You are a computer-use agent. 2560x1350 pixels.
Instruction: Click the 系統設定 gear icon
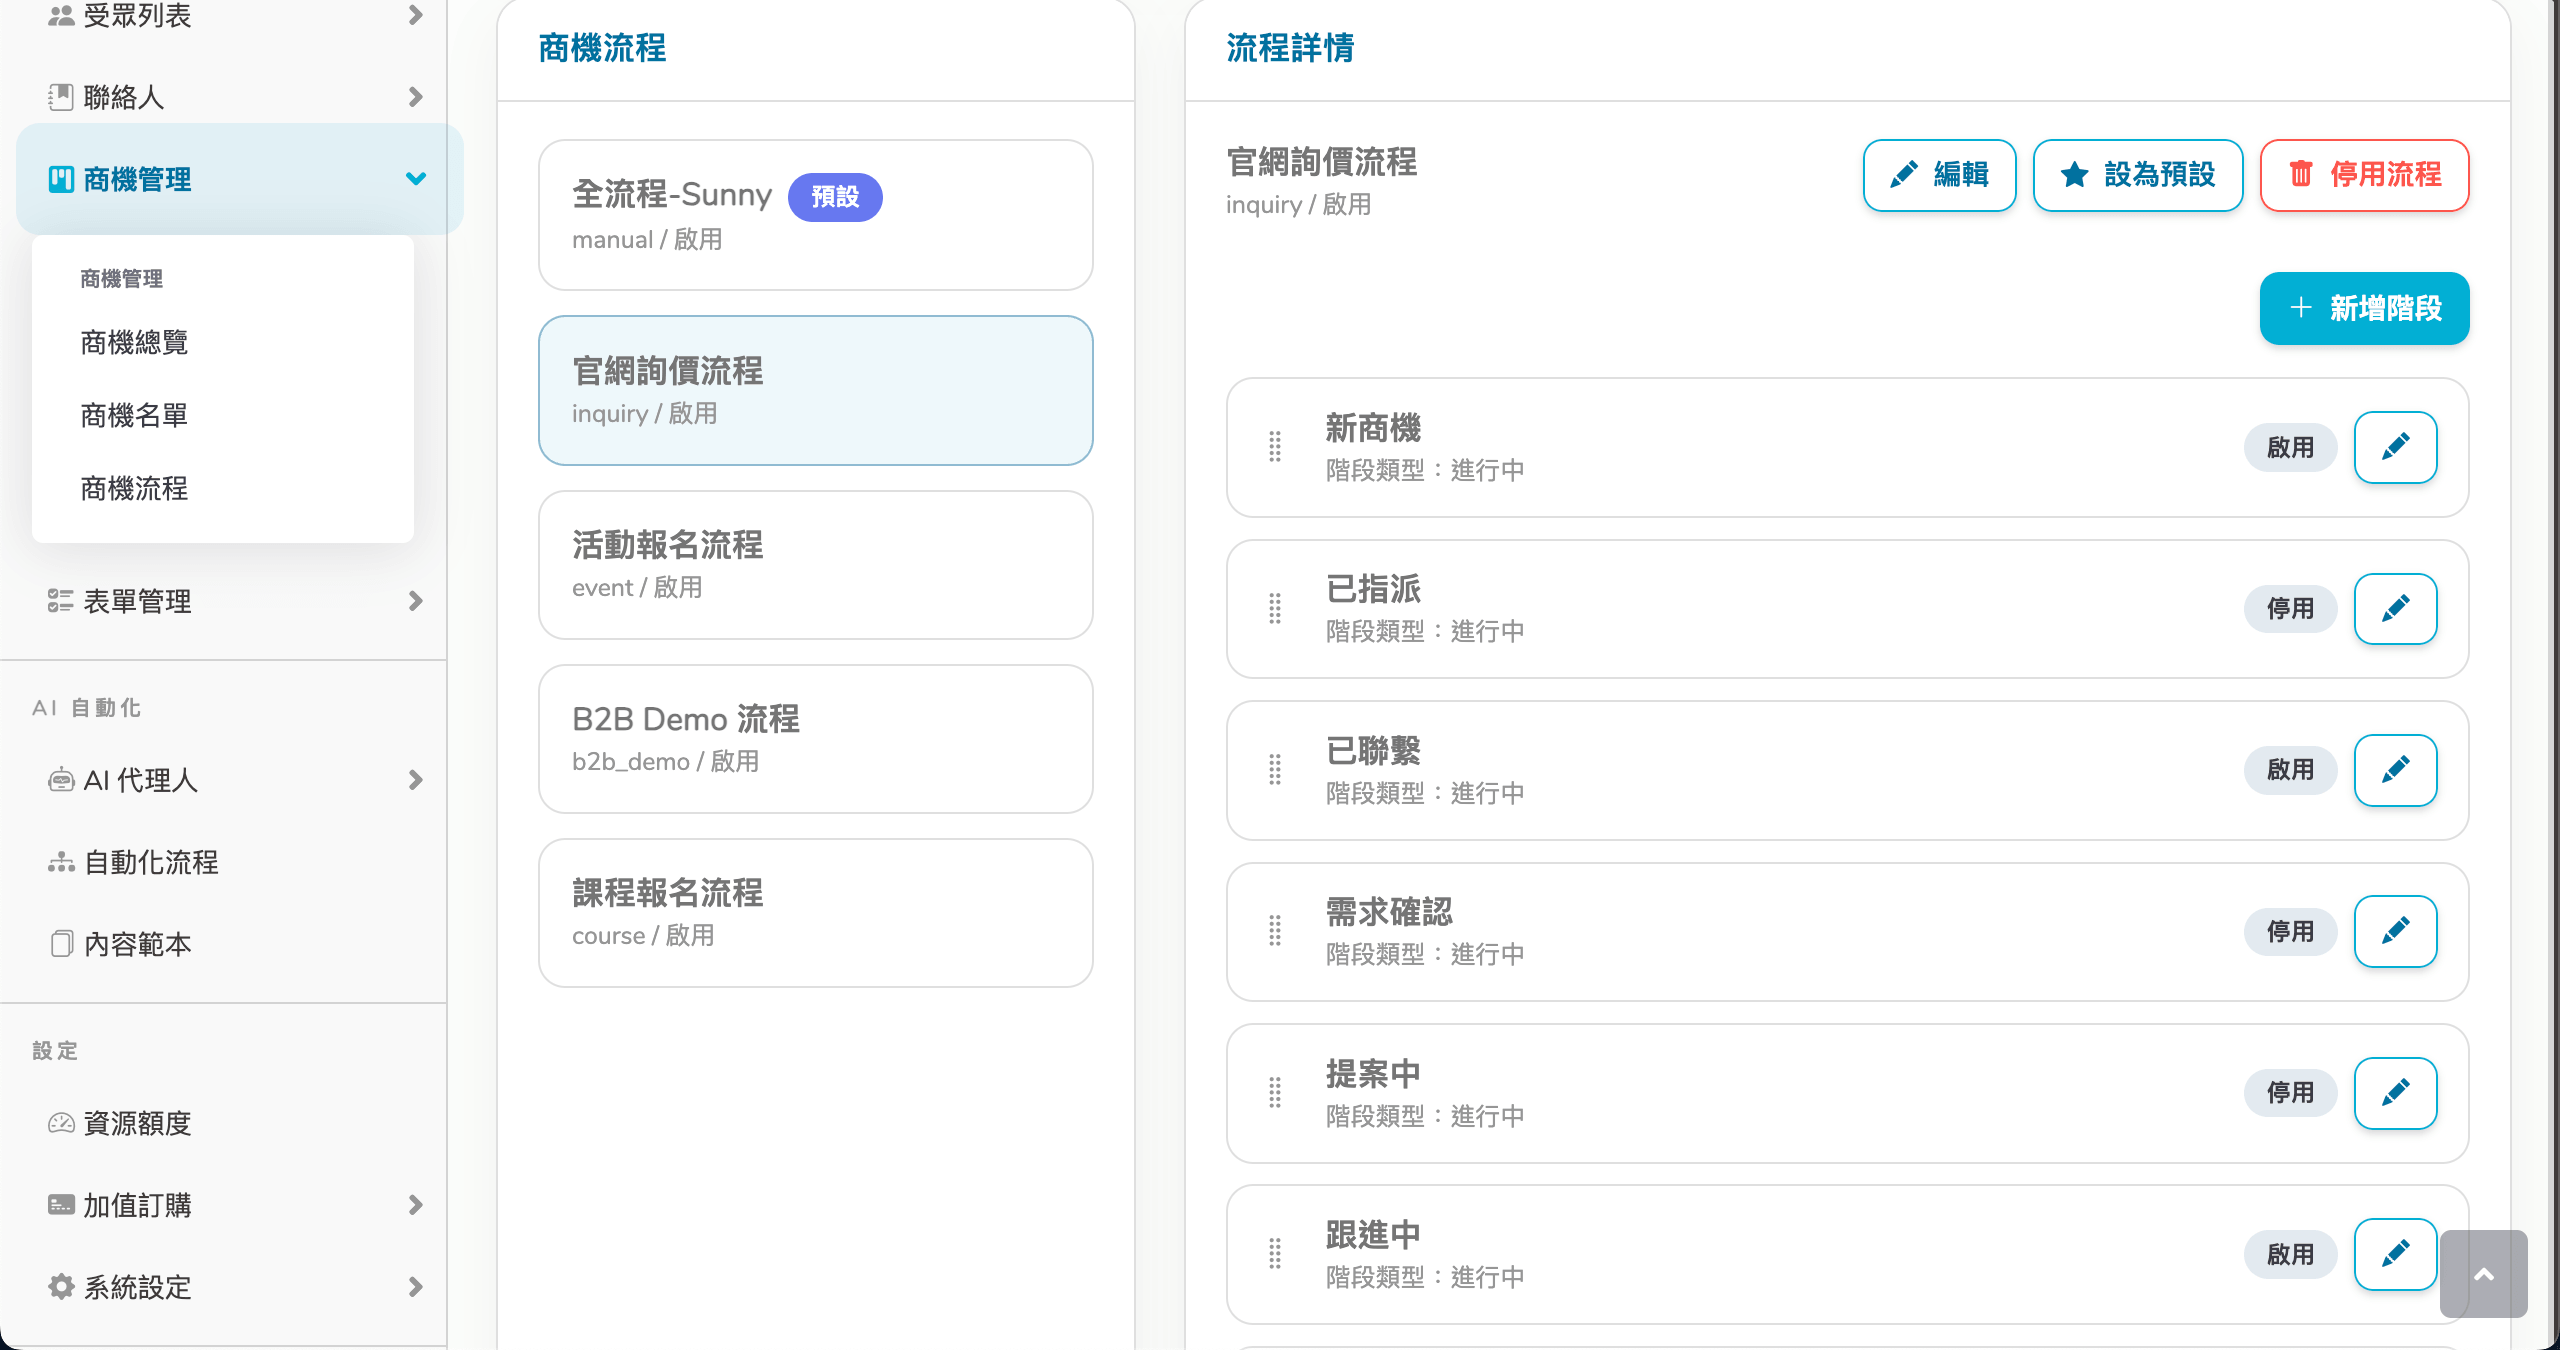tap(61, 1287)
